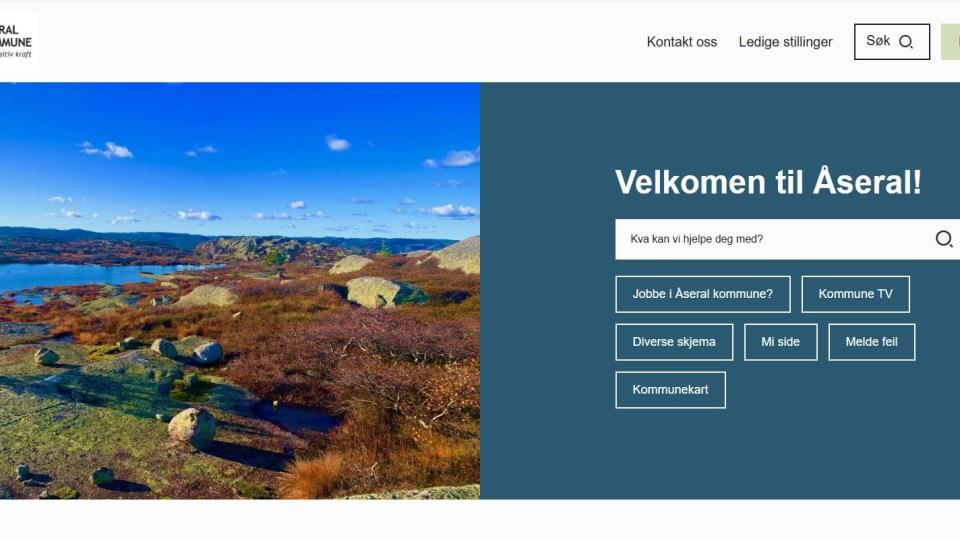The height and width of the screenshot is (540, 960).
Task: Click the empty header space before Kontakt oss
Action: (337, 42)
